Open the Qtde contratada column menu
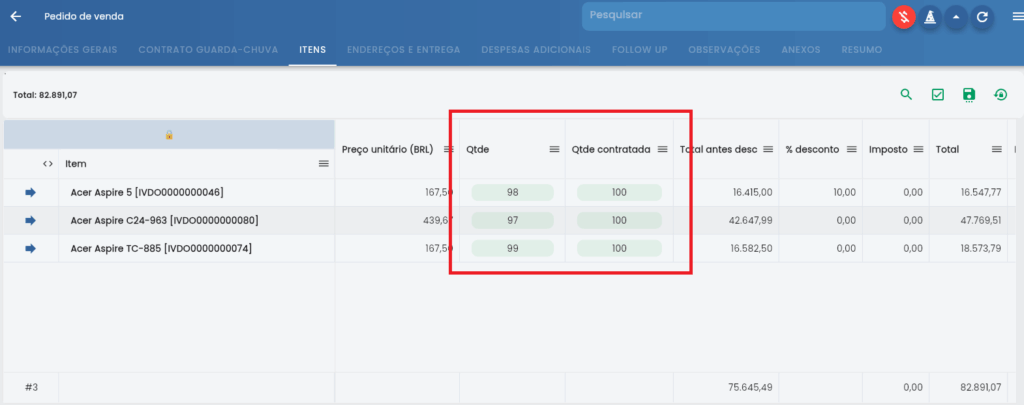The width and height of the screenshot is (1024, 405). click(x=662, y=149)
